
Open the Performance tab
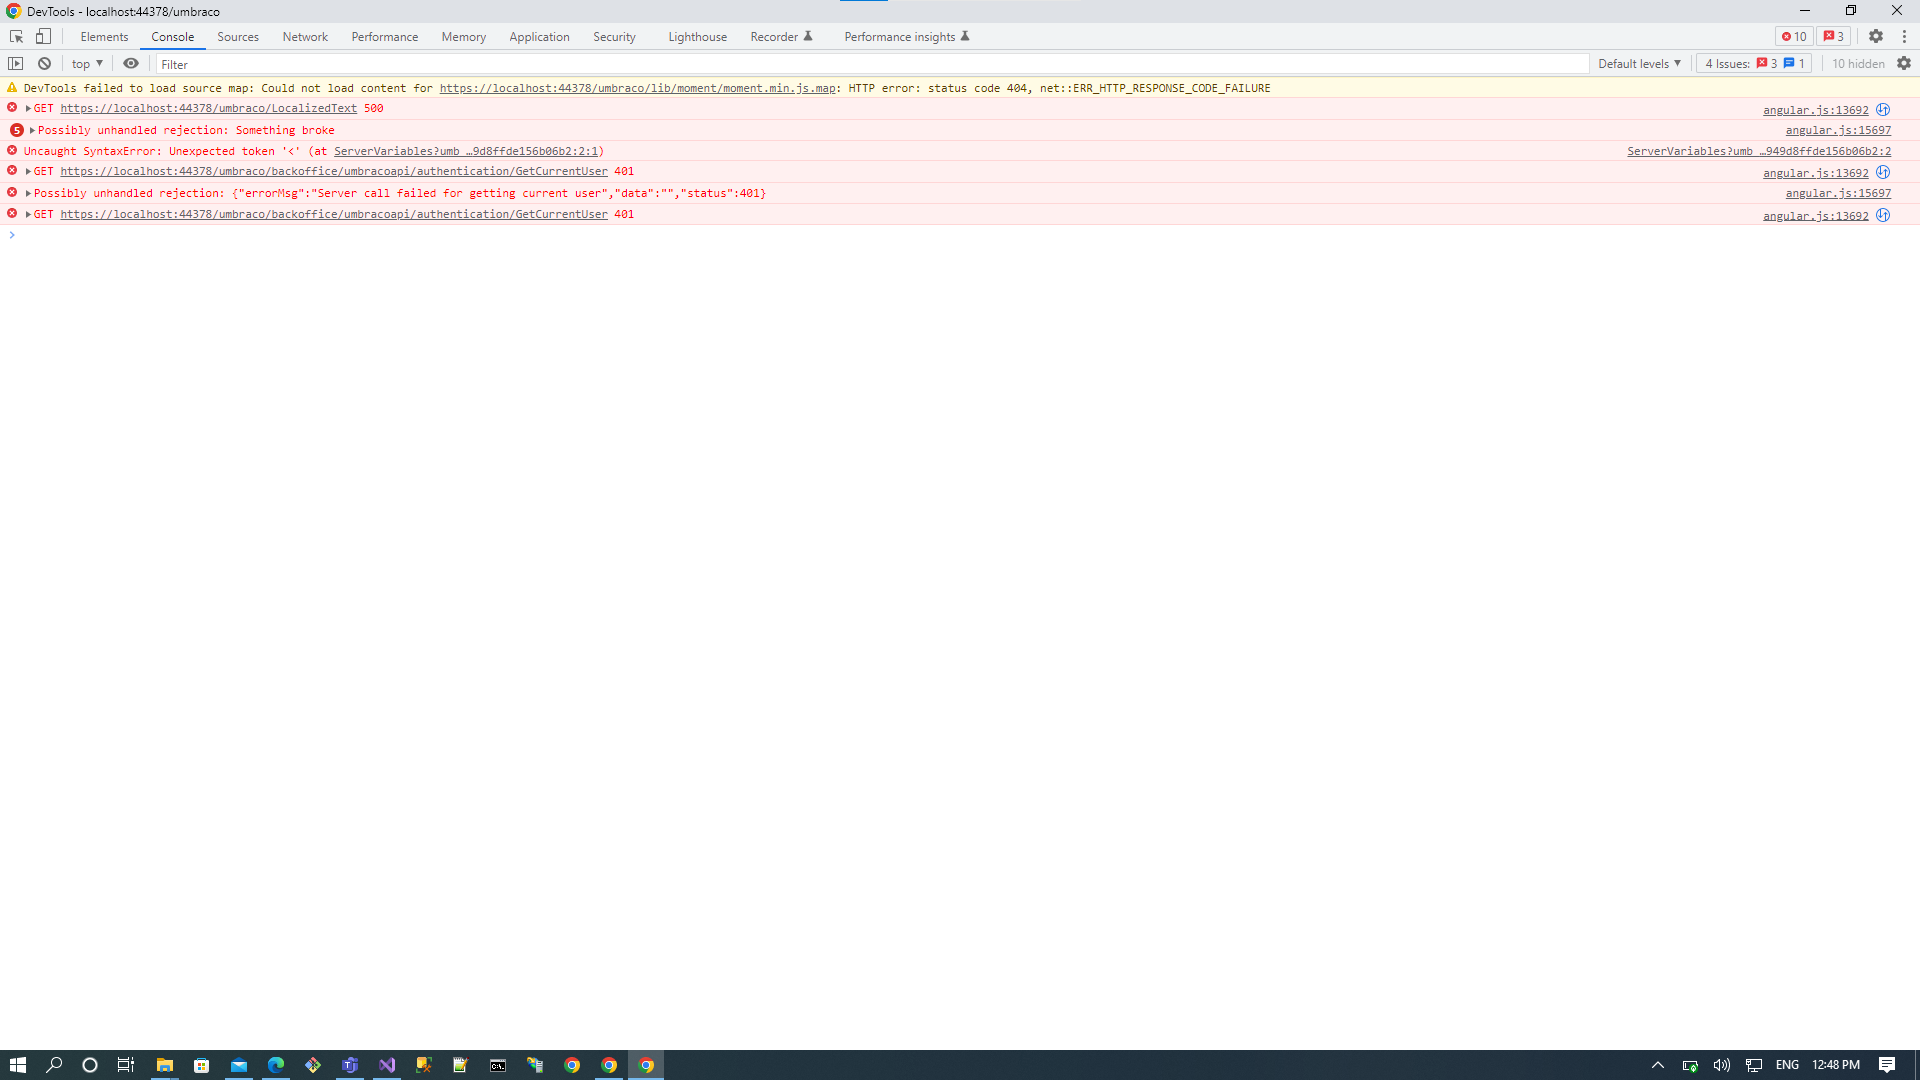click(x=385, y=36)
